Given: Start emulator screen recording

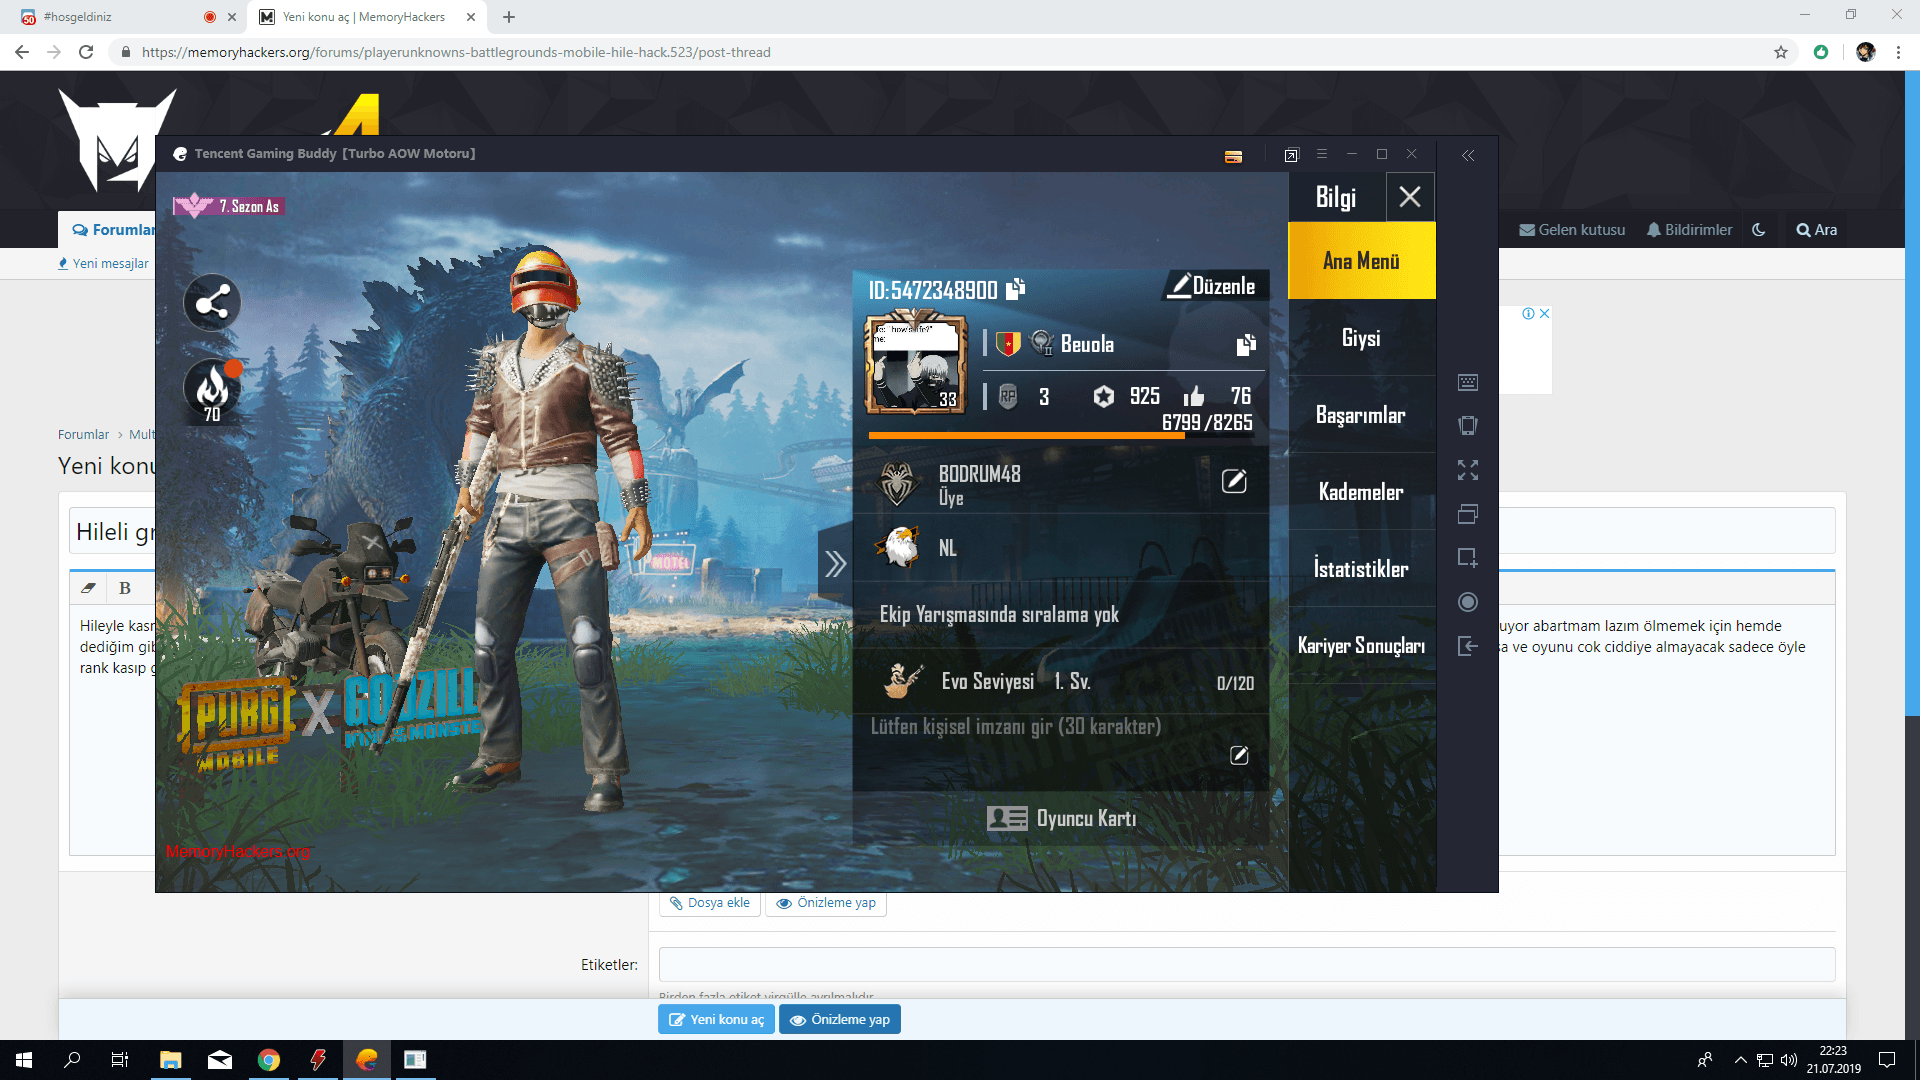Looking at the screenshot, I should [x=1468, y=602].
